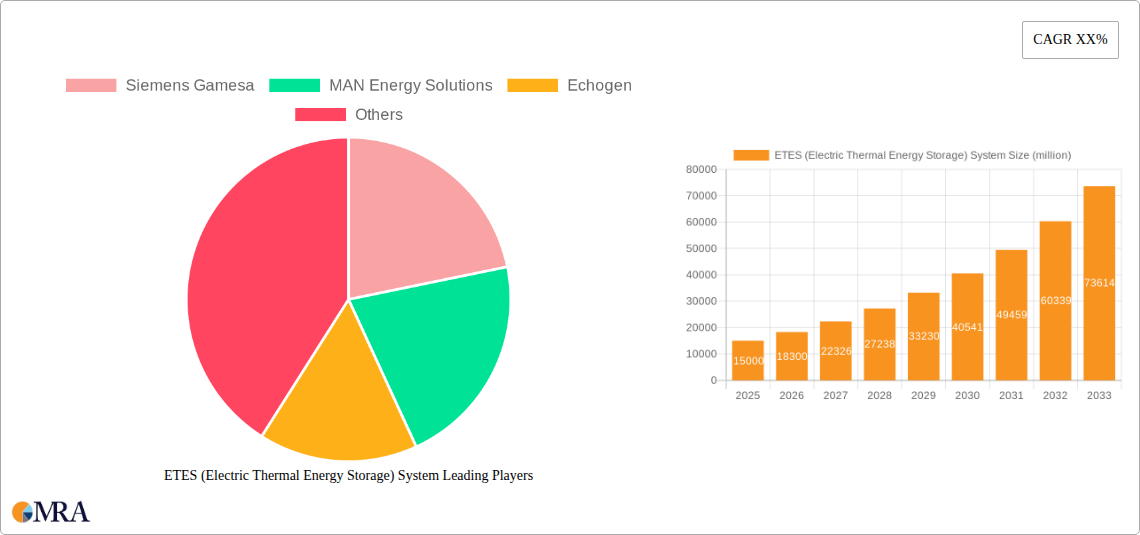
Task: Click the CAGR XX% button
Action: 1069,40
